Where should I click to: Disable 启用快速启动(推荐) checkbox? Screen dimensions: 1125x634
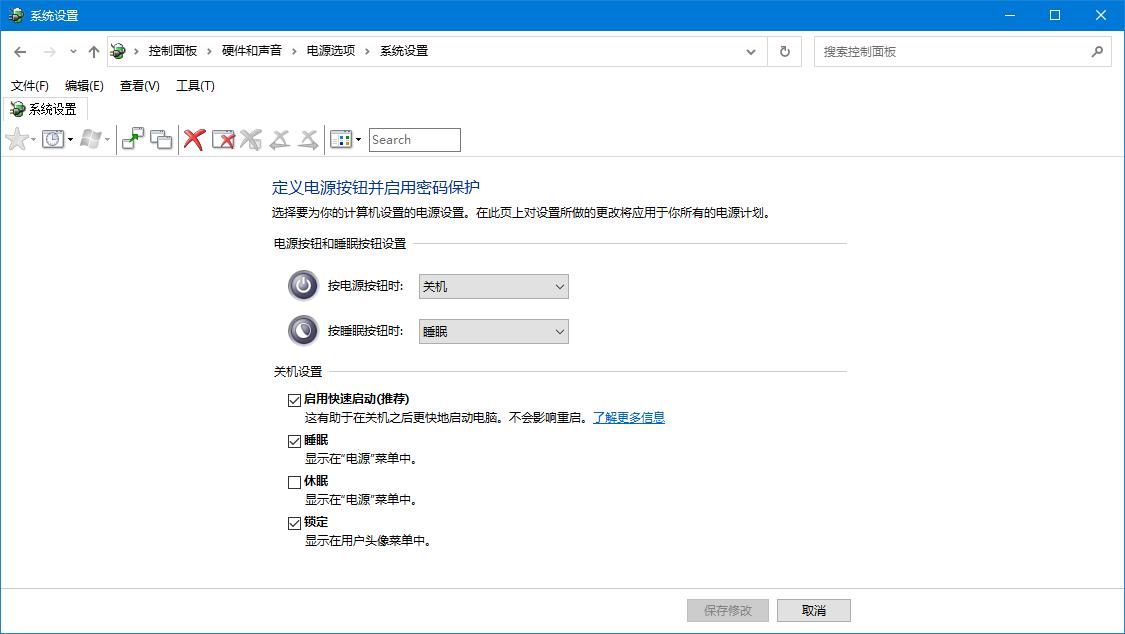(x=294, y=399)
